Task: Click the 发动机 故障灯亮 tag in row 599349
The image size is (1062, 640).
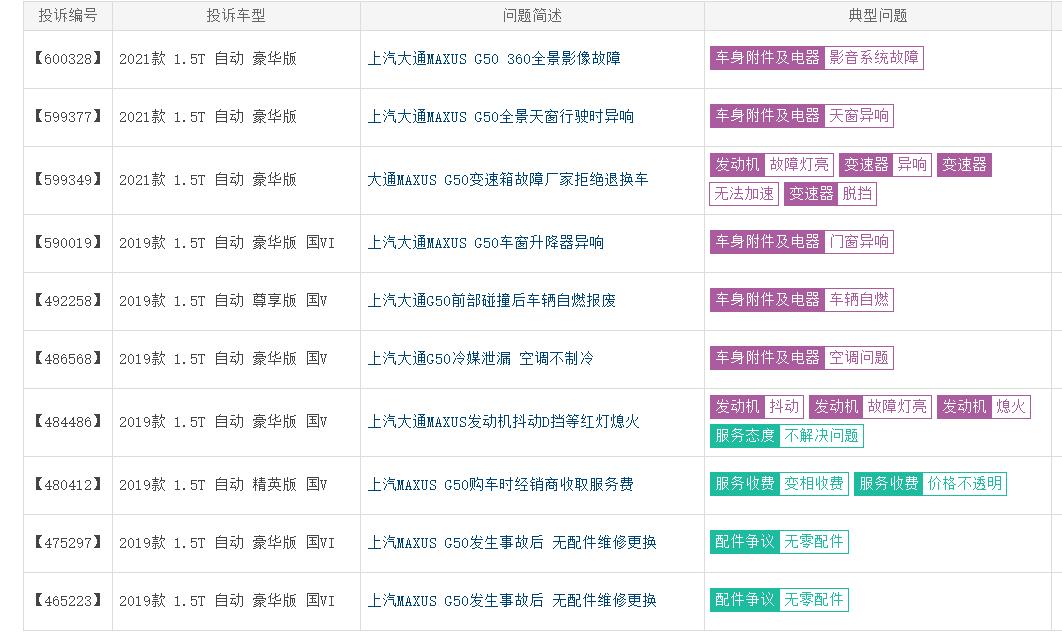Action: point(771,165)
